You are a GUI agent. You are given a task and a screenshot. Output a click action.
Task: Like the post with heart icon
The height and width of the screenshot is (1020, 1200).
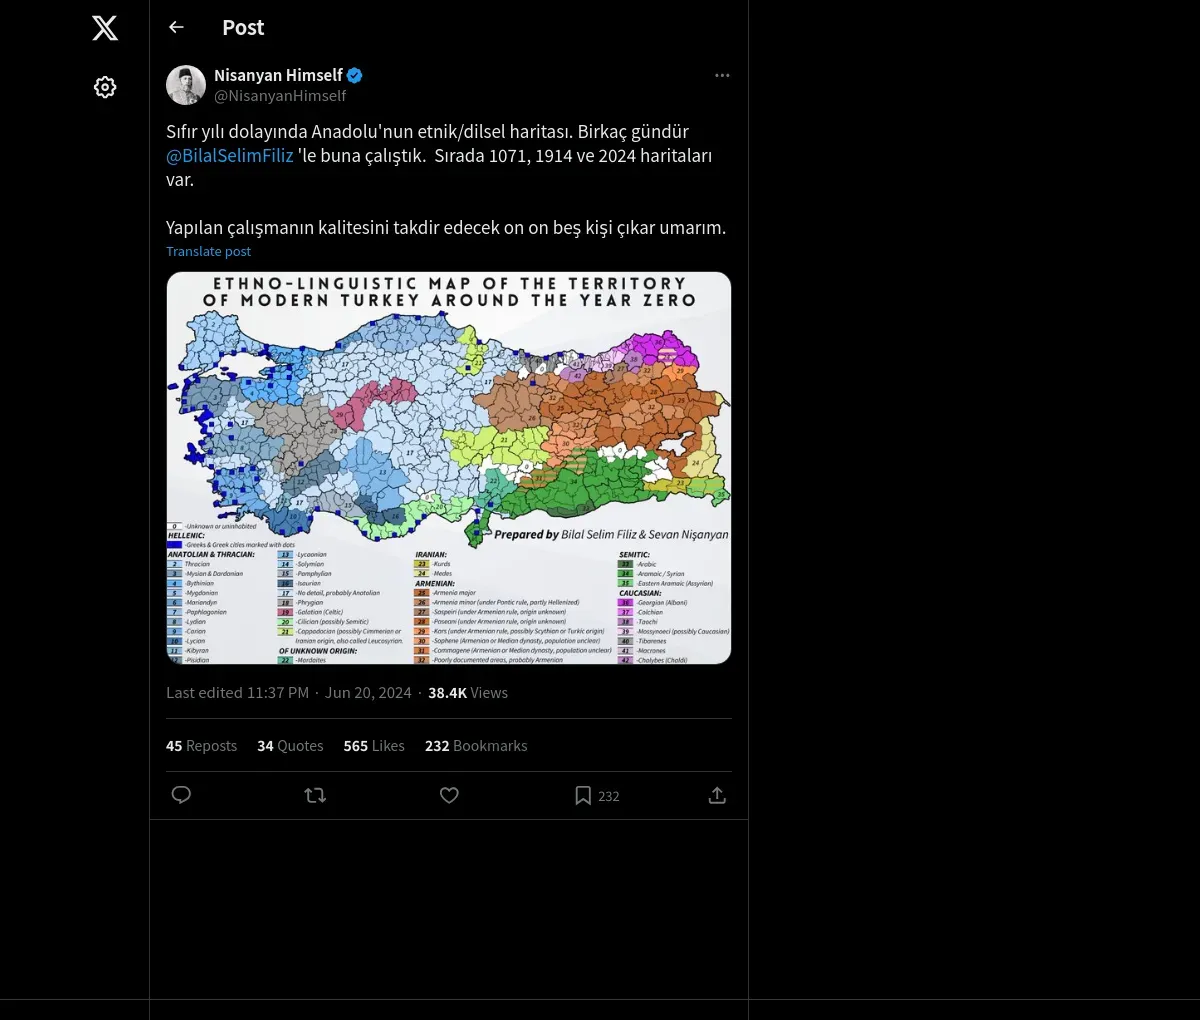point(449,795)
